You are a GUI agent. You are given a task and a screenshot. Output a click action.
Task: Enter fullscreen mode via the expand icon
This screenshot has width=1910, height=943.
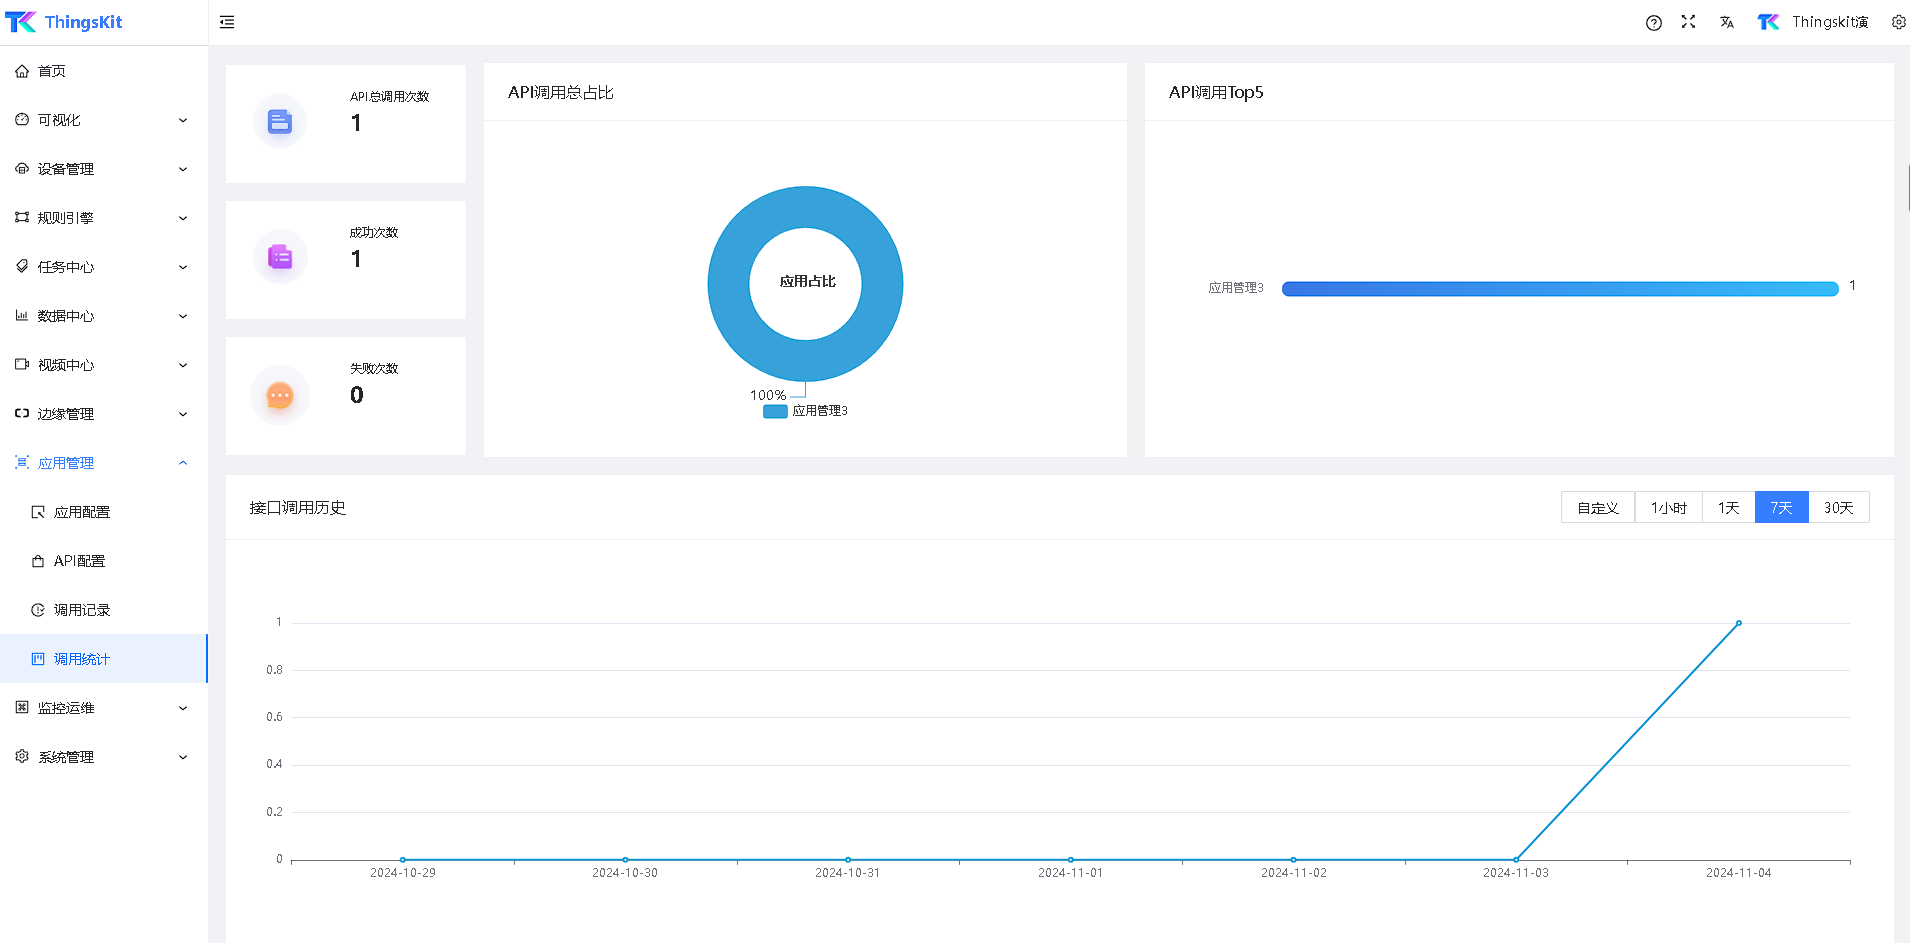pos(1688,22)
